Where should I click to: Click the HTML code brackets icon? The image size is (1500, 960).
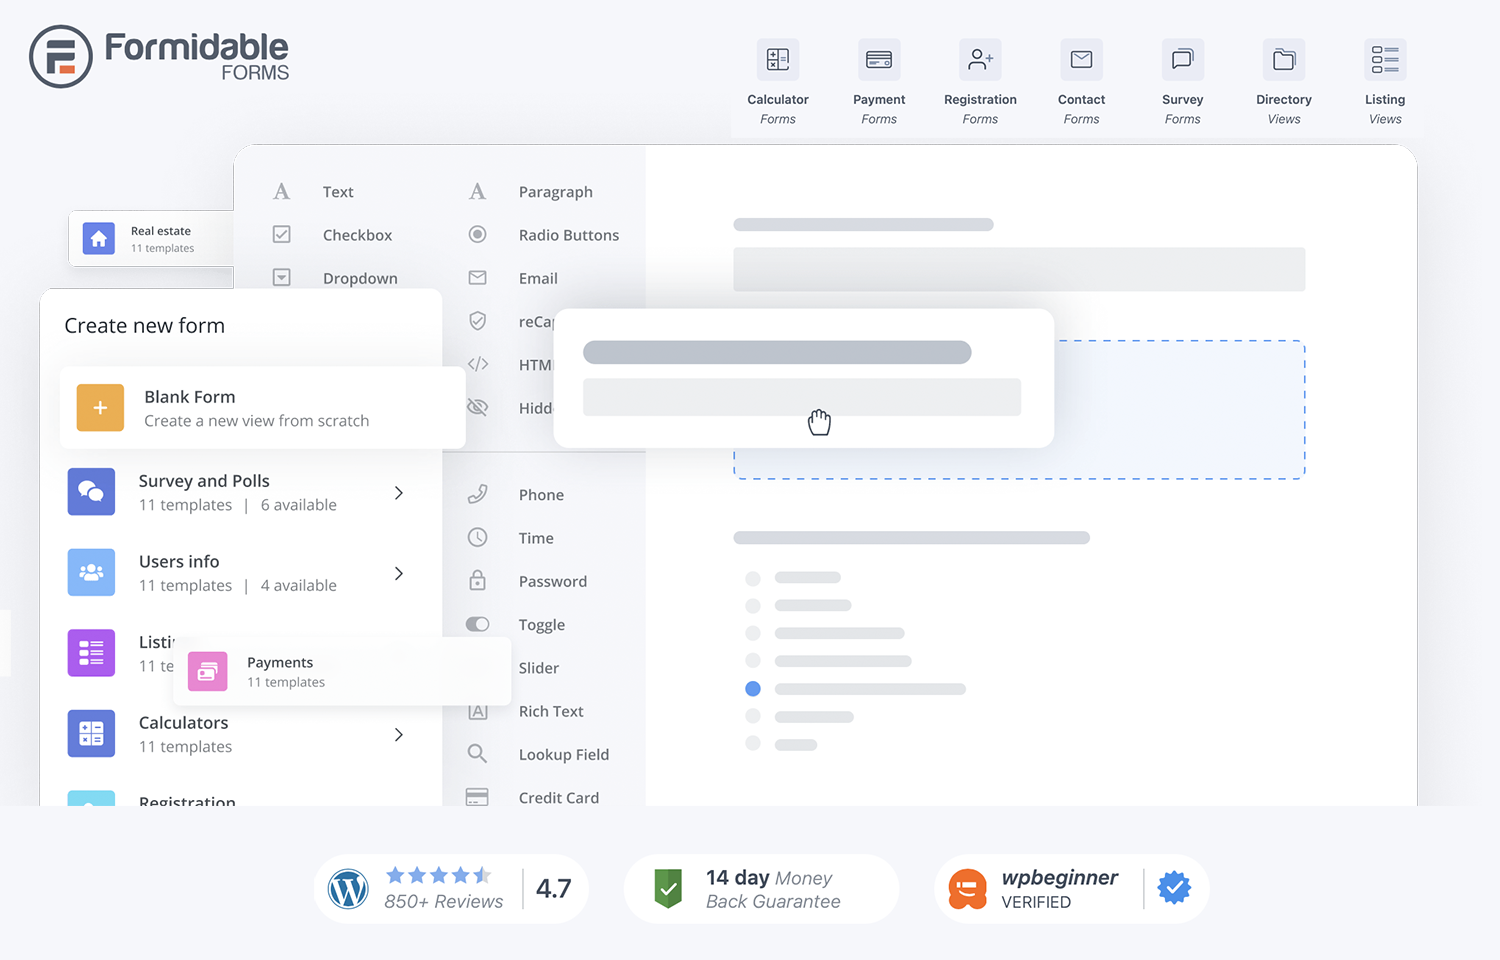(x=478, y=364)
